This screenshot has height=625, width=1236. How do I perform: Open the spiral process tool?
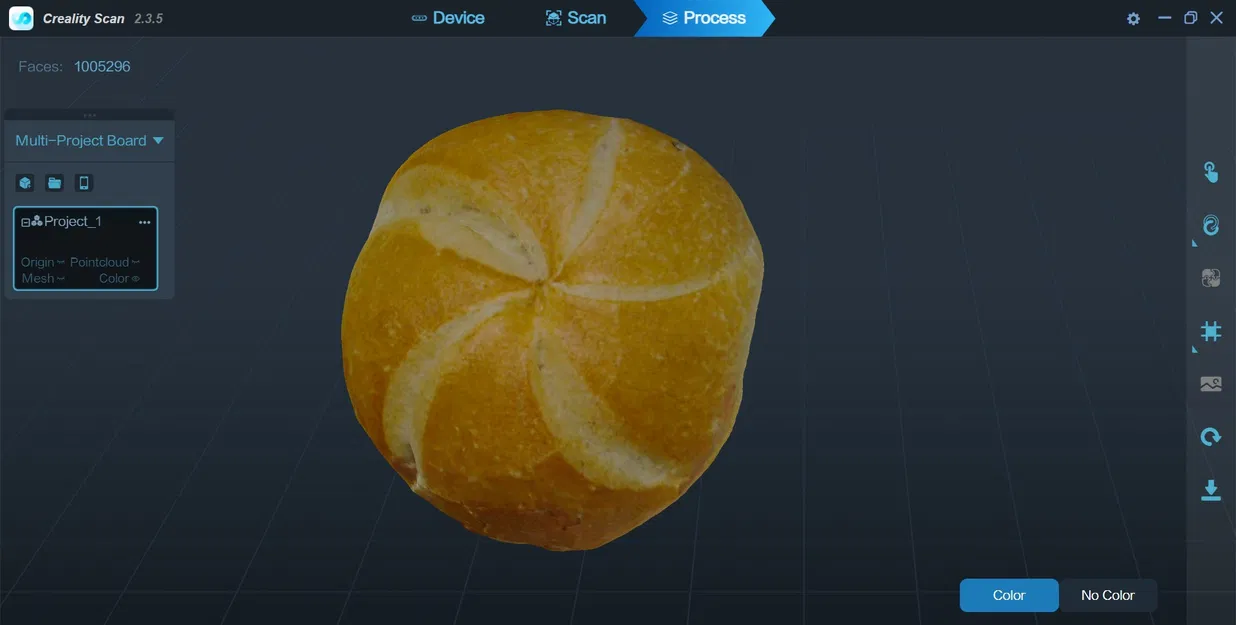[1210, 225]
